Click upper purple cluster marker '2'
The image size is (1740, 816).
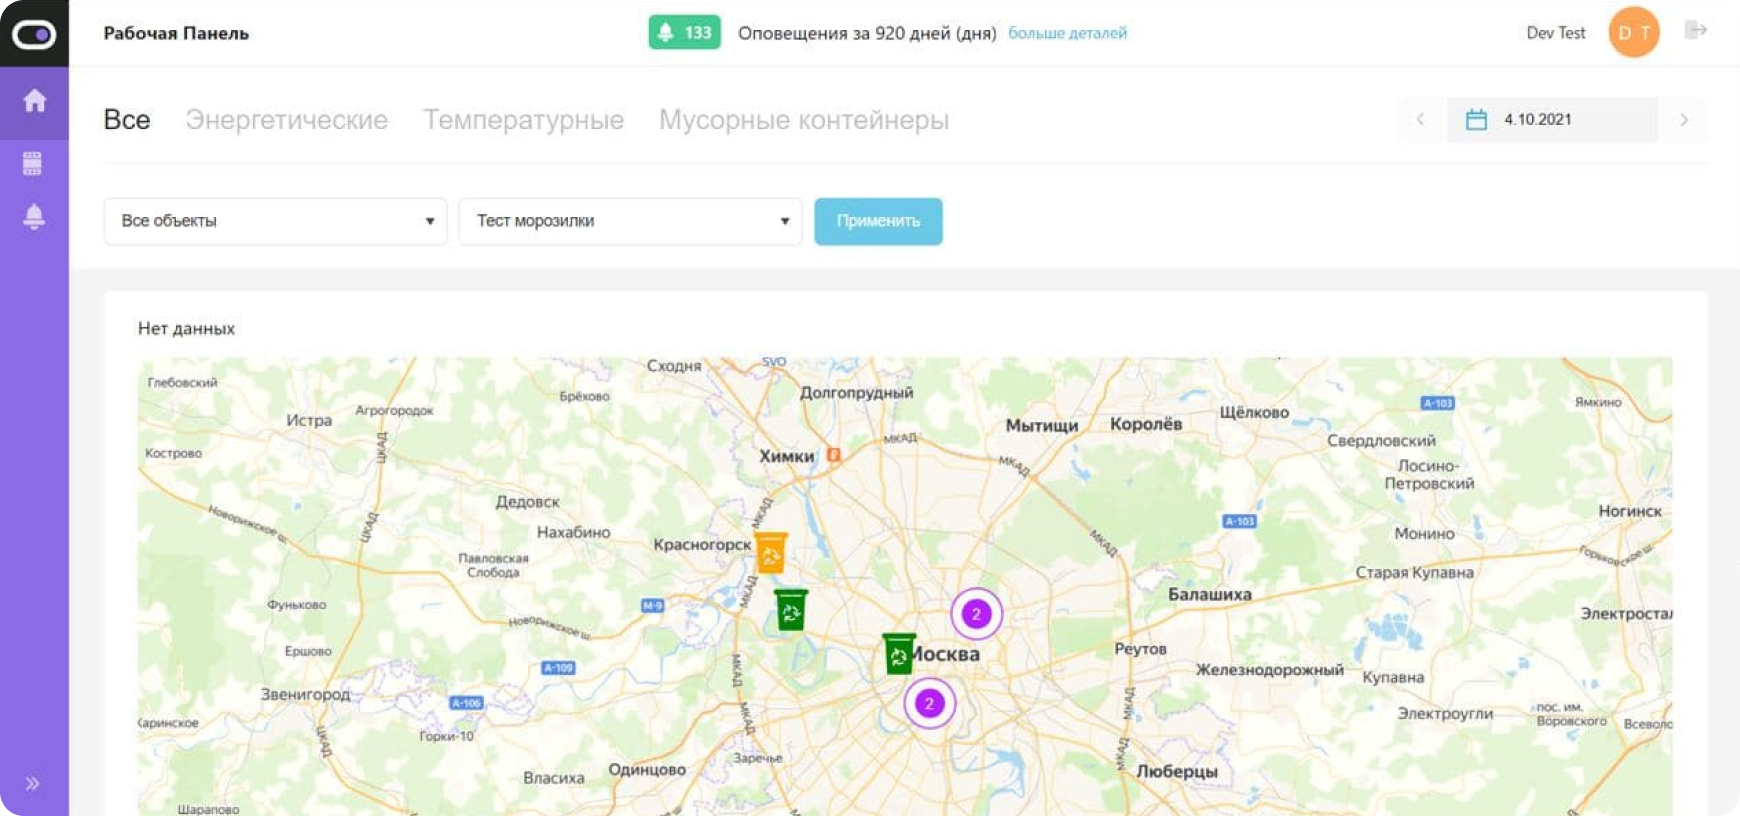976,614
